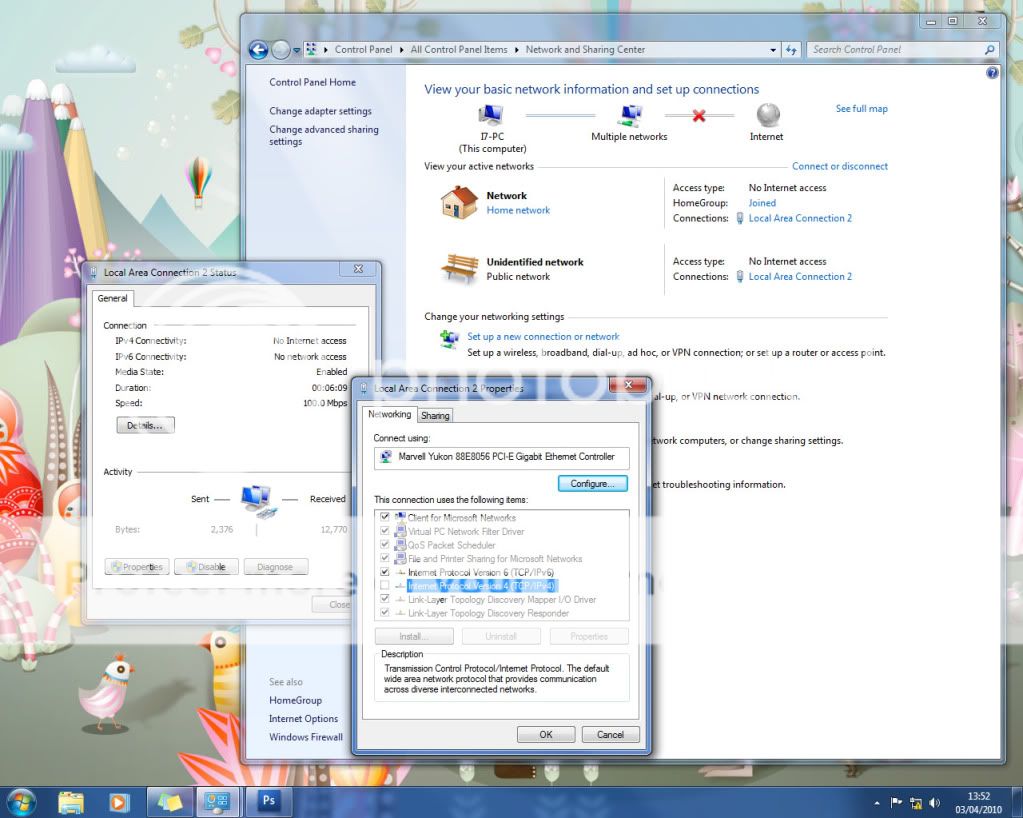Open Internet Options under See also
The width and height of the screenshot is (1023, 818).
click(303, 718)
